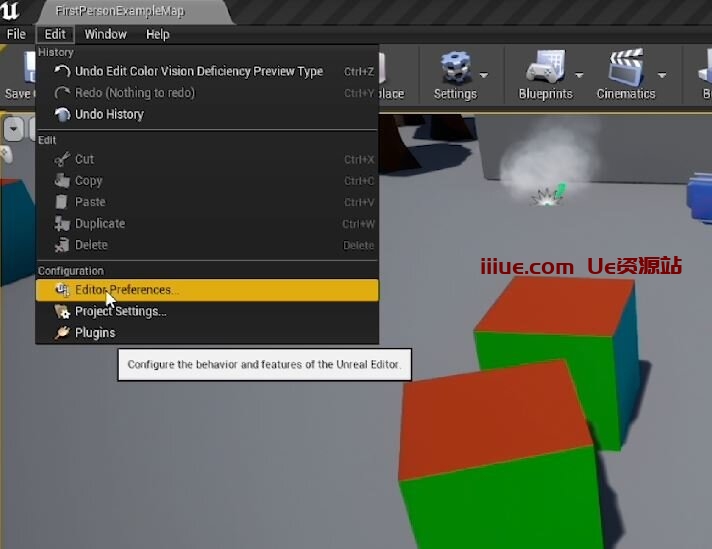Click the Save toolbar button

(x=18, y=75)
